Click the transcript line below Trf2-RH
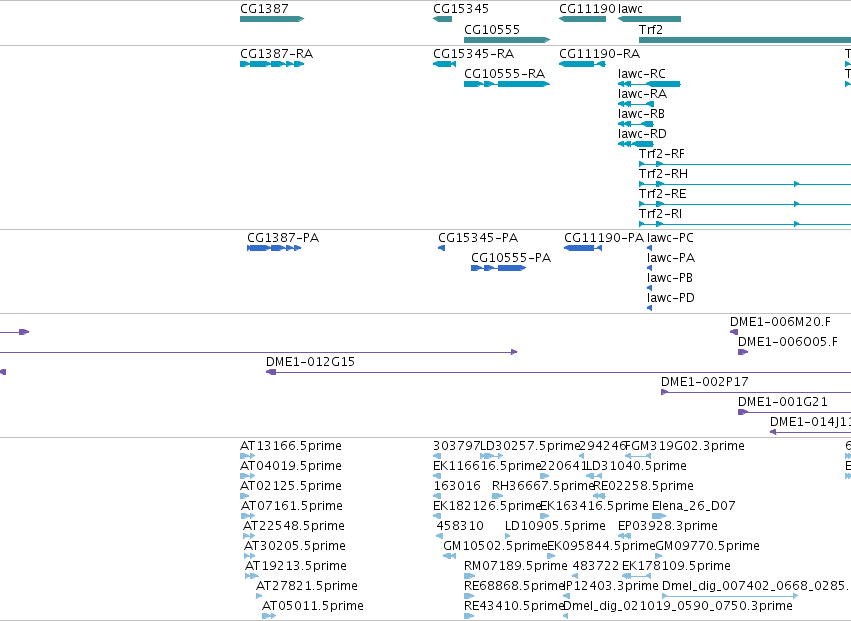Image resolution: width=851 pixels, height=621 pixels. click(x=745, y=184)
